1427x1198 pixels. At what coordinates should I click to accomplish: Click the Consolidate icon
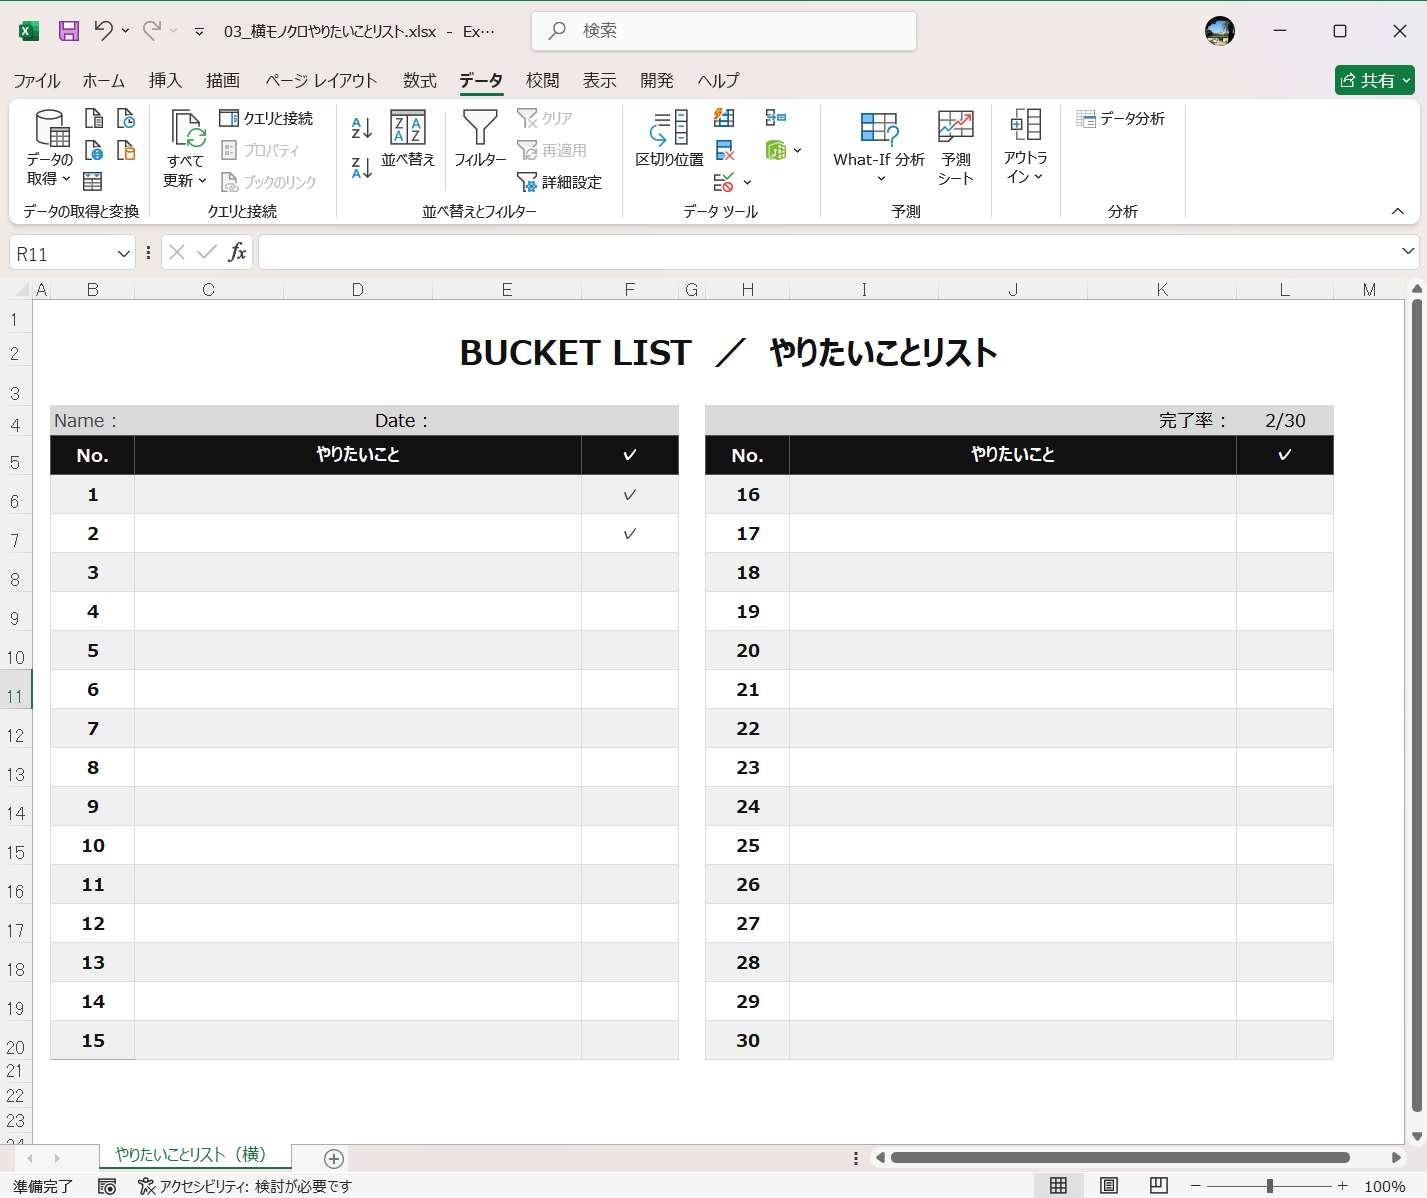point(775,118)
